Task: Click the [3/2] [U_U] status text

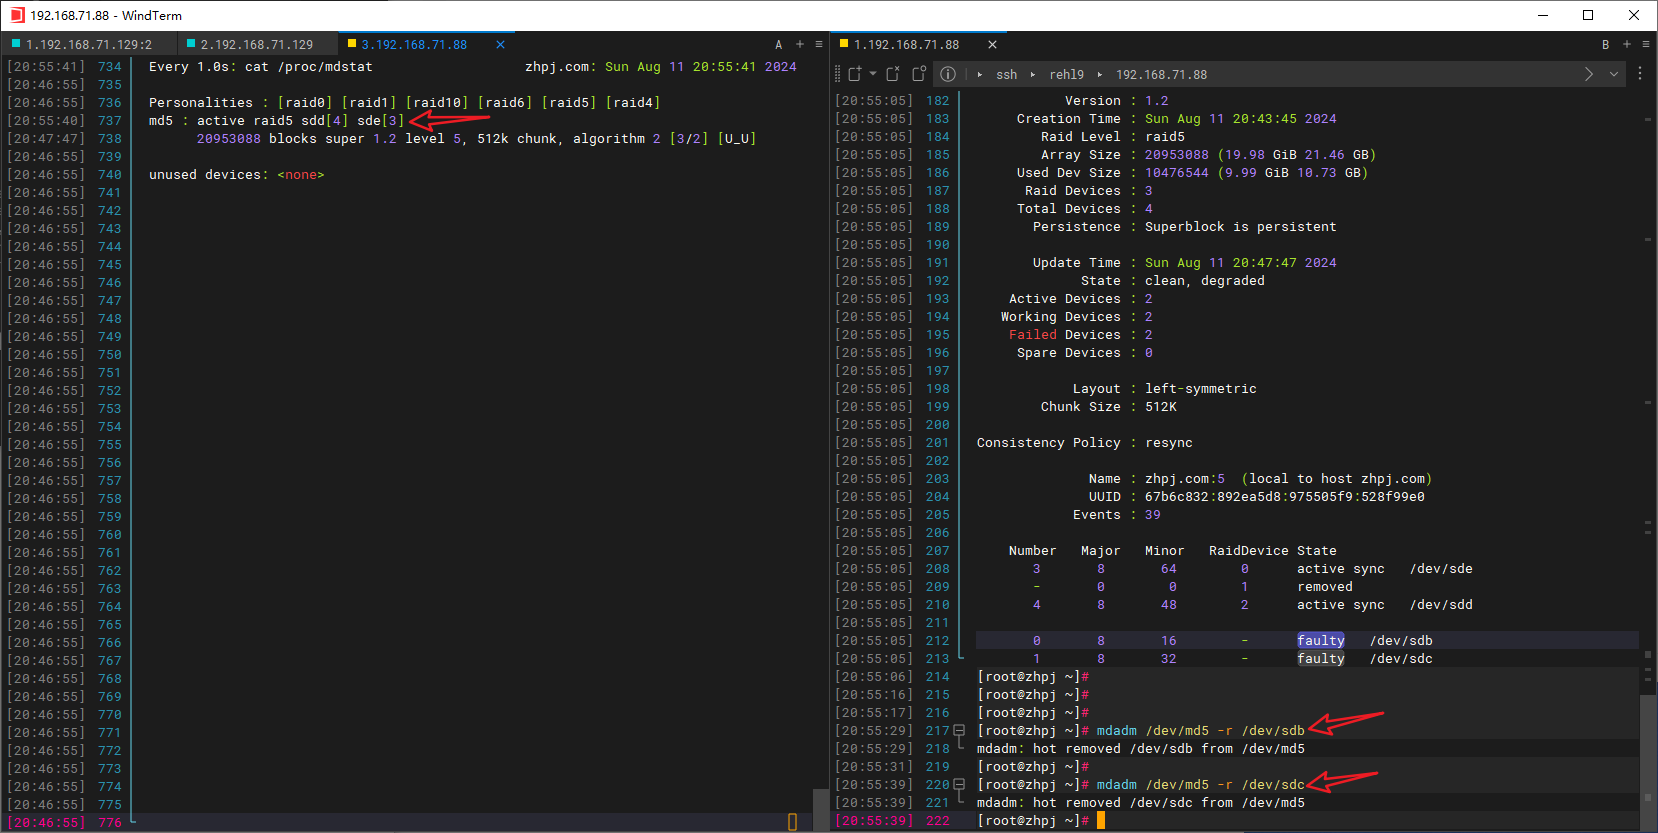Action: coord(712,139)
